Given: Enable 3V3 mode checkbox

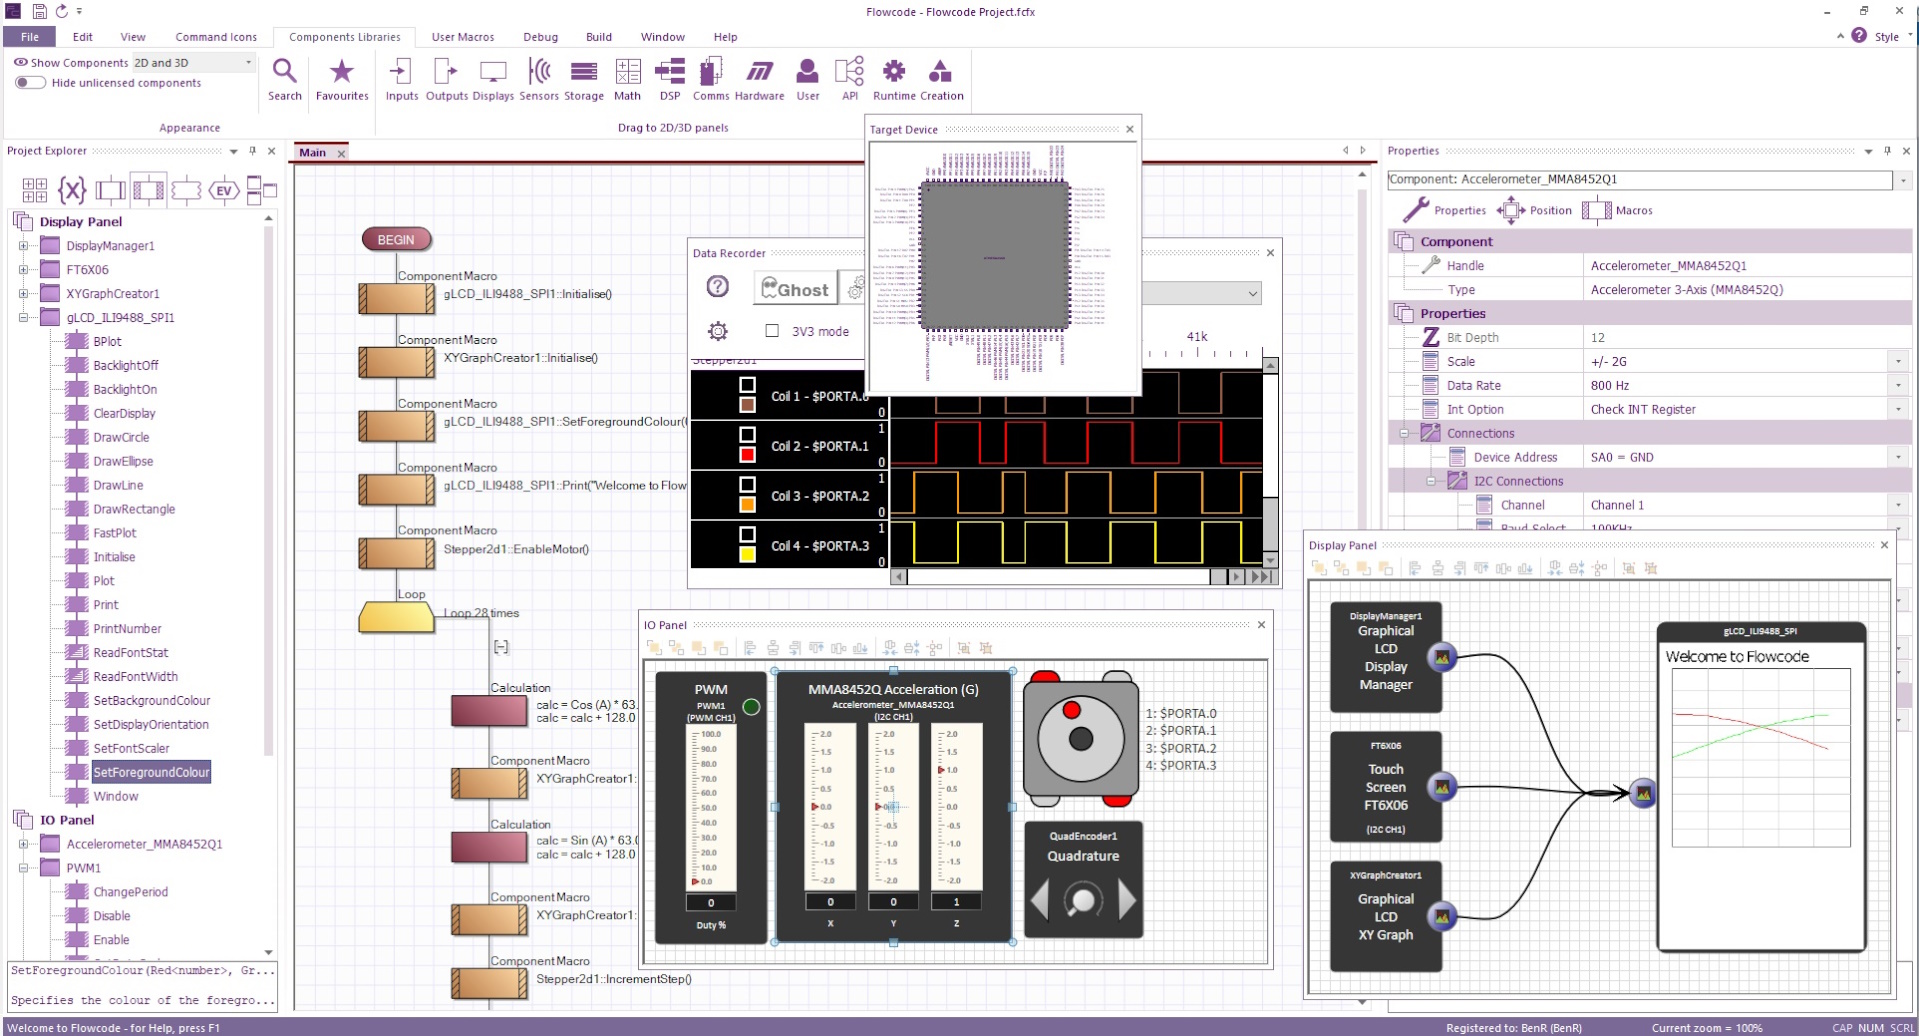Looking at the screenshot, I should click(772, 331).
